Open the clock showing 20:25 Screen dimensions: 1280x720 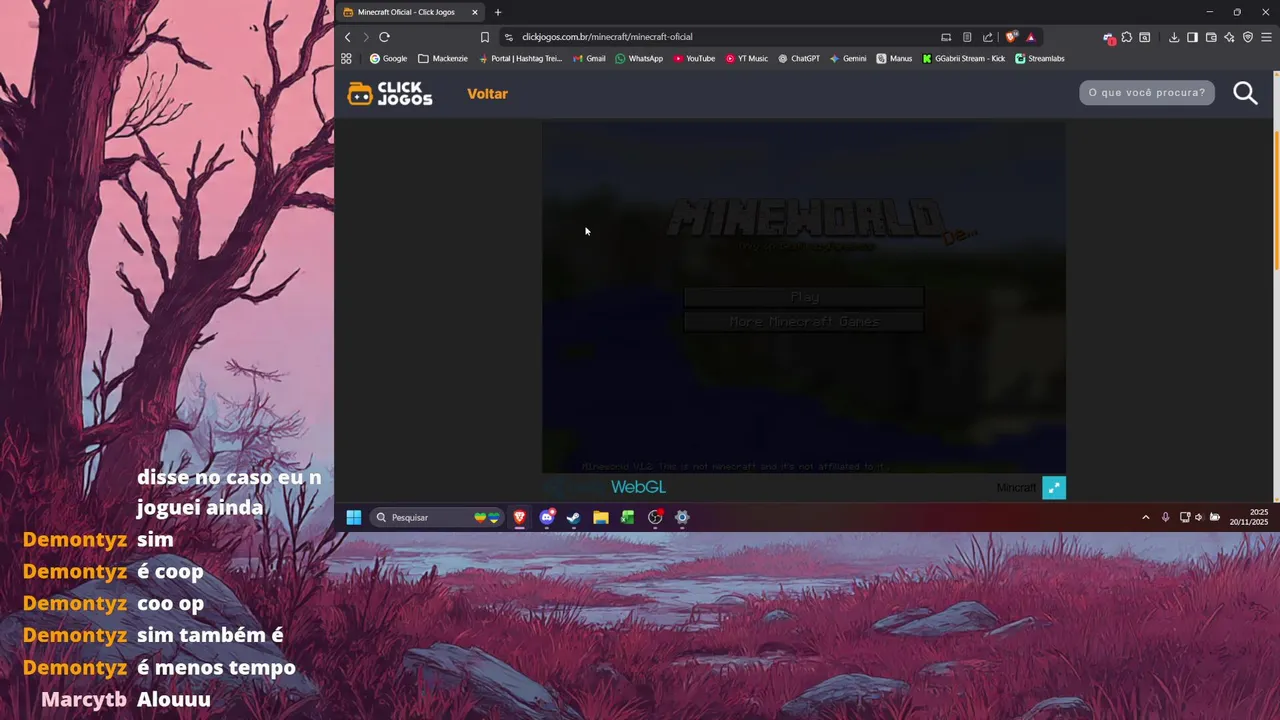pos(1249,517)
